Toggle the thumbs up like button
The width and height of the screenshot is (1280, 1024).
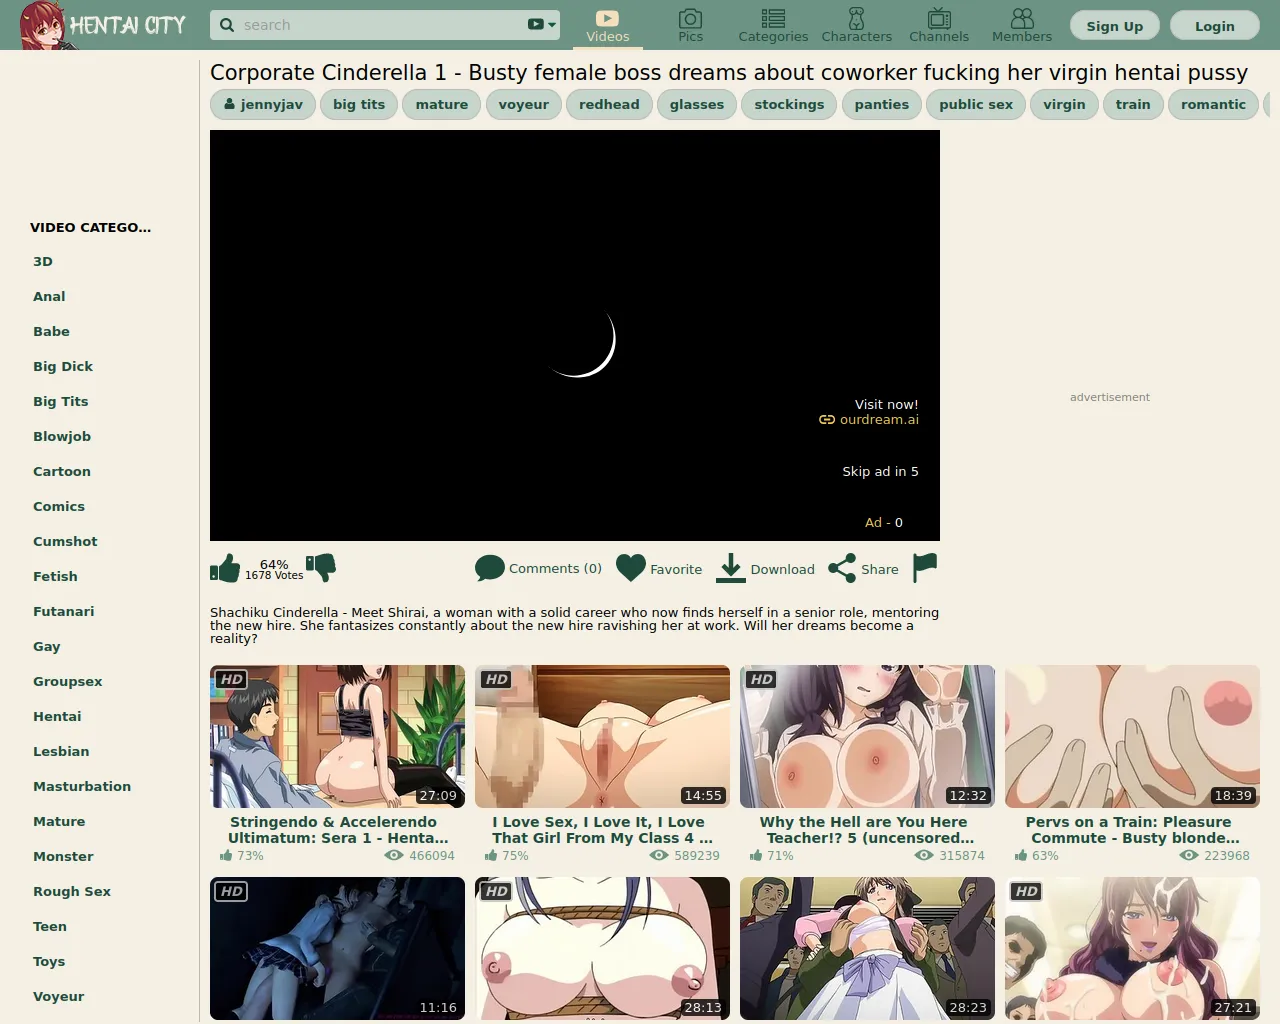click(x=225, y=568)
